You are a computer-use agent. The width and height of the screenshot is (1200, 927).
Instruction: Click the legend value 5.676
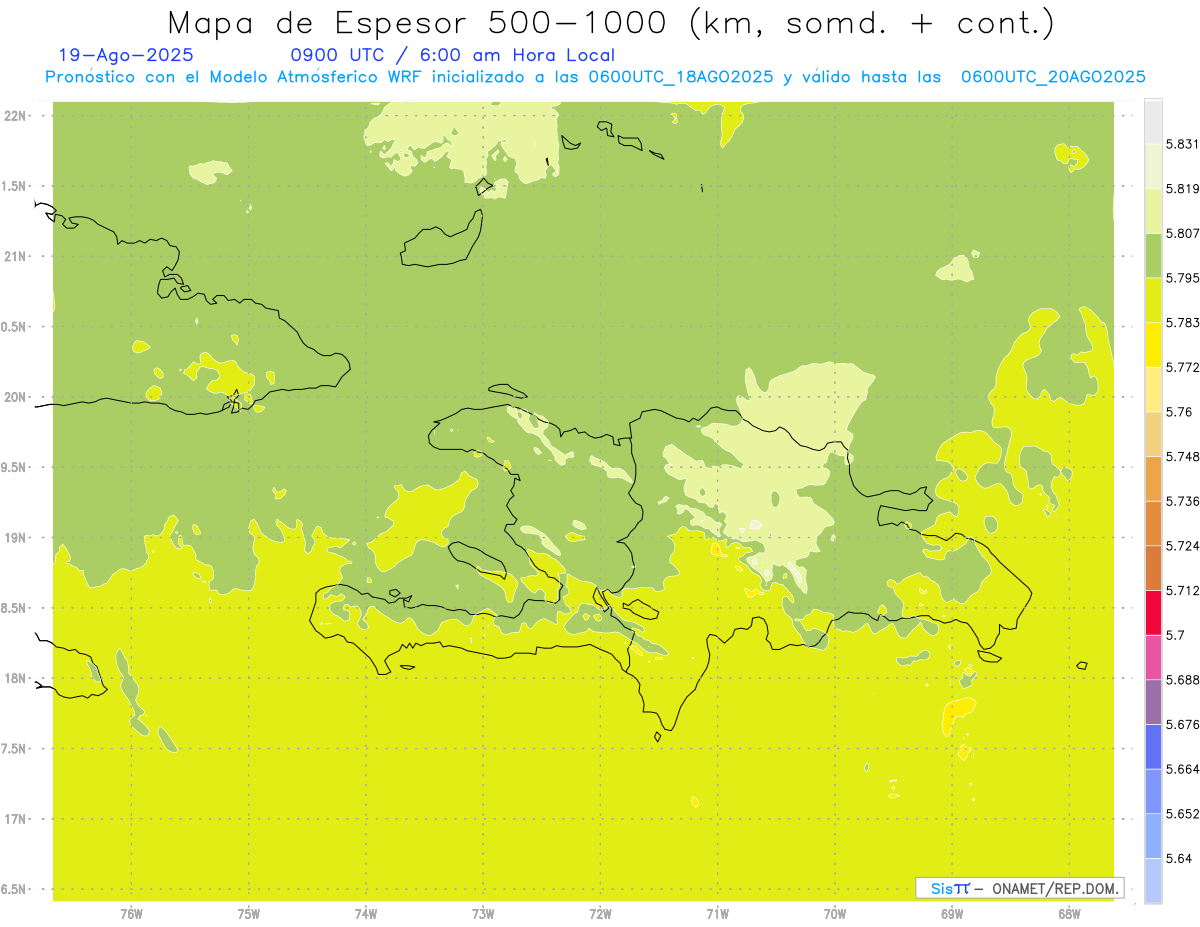1182,724
